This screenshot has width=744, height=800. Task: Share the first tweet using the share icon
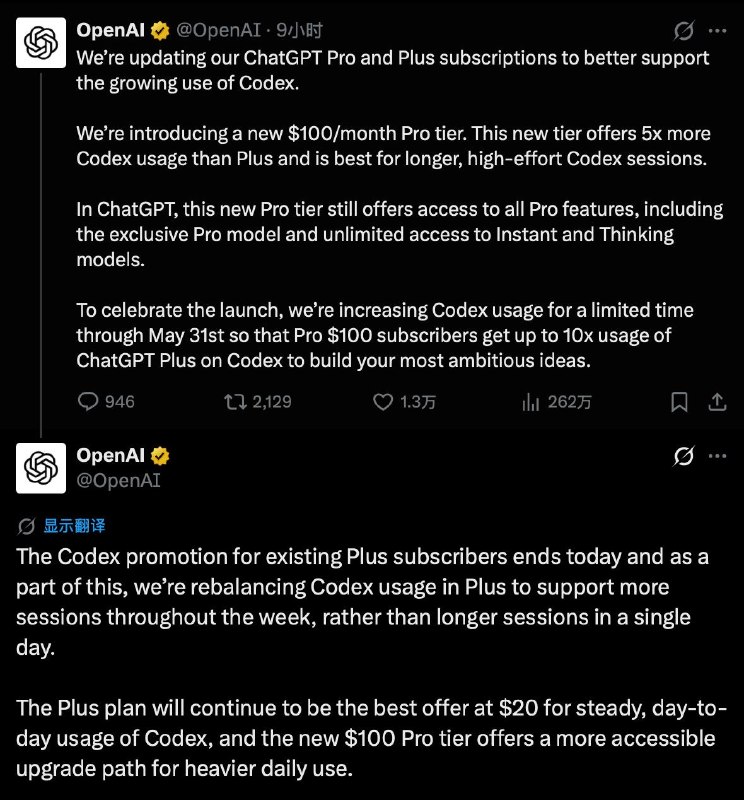[718, 401]
